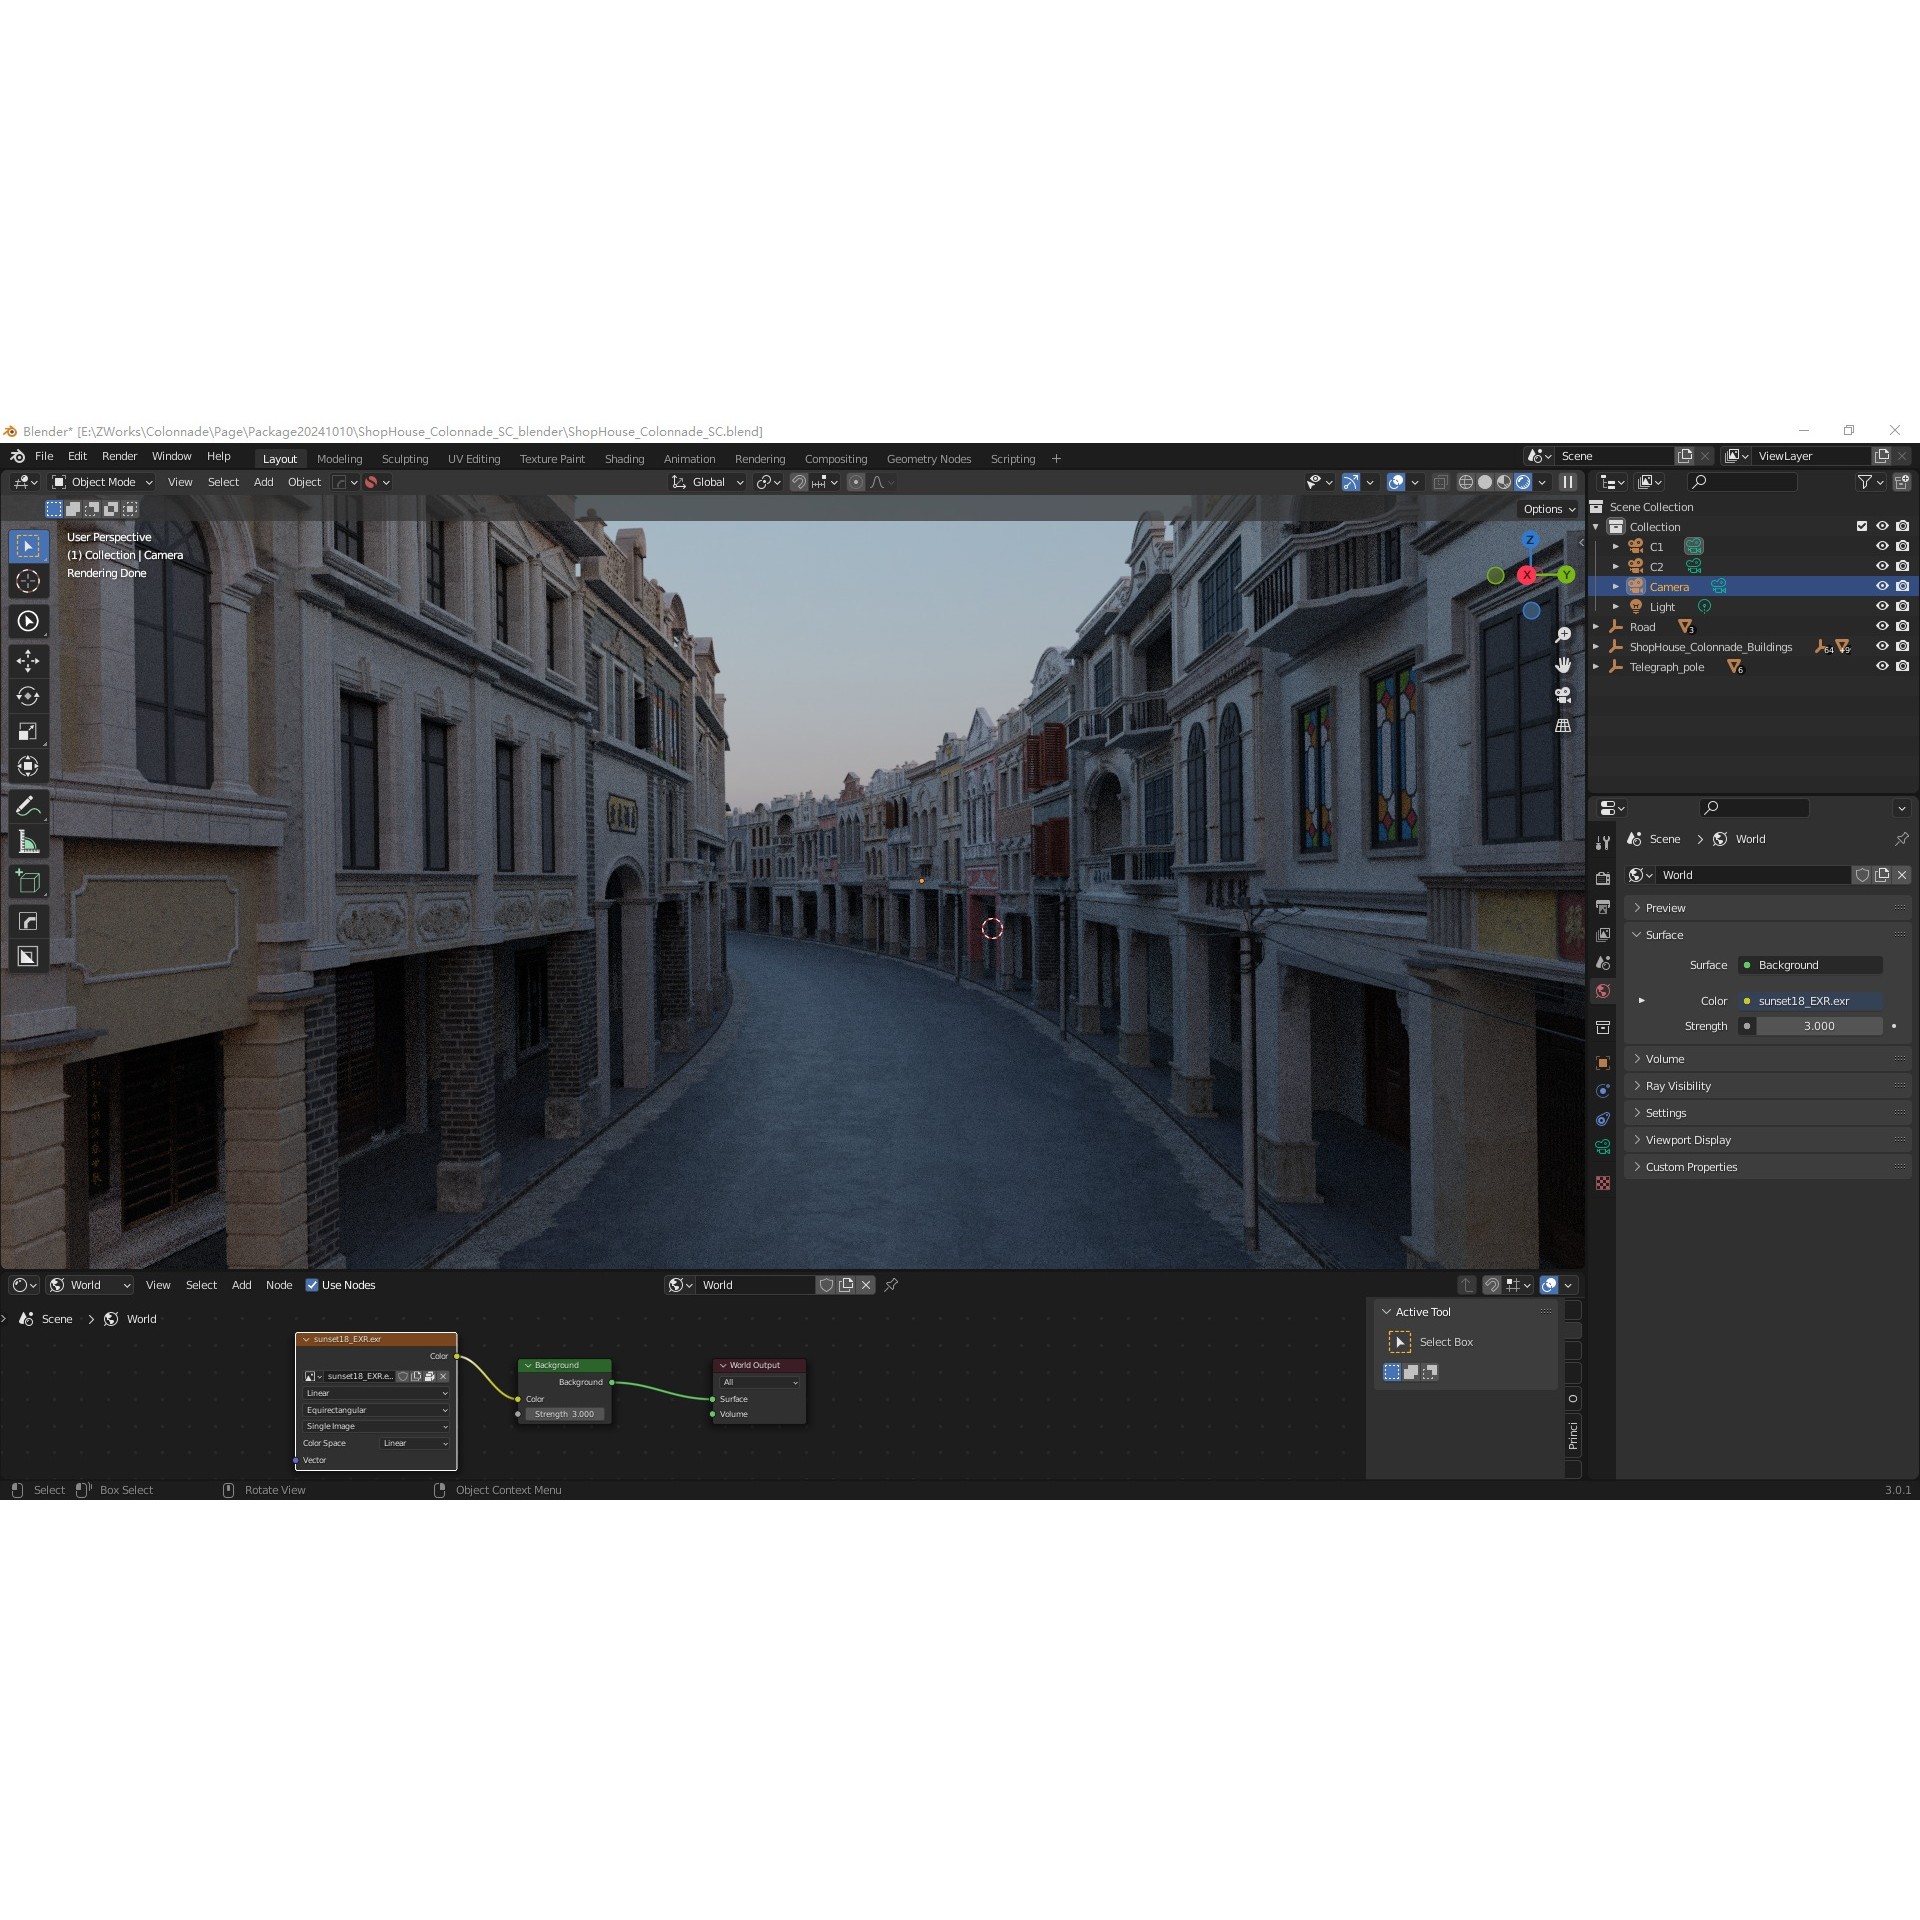Open the Object Mode dropdown

[x=100, y=482]
